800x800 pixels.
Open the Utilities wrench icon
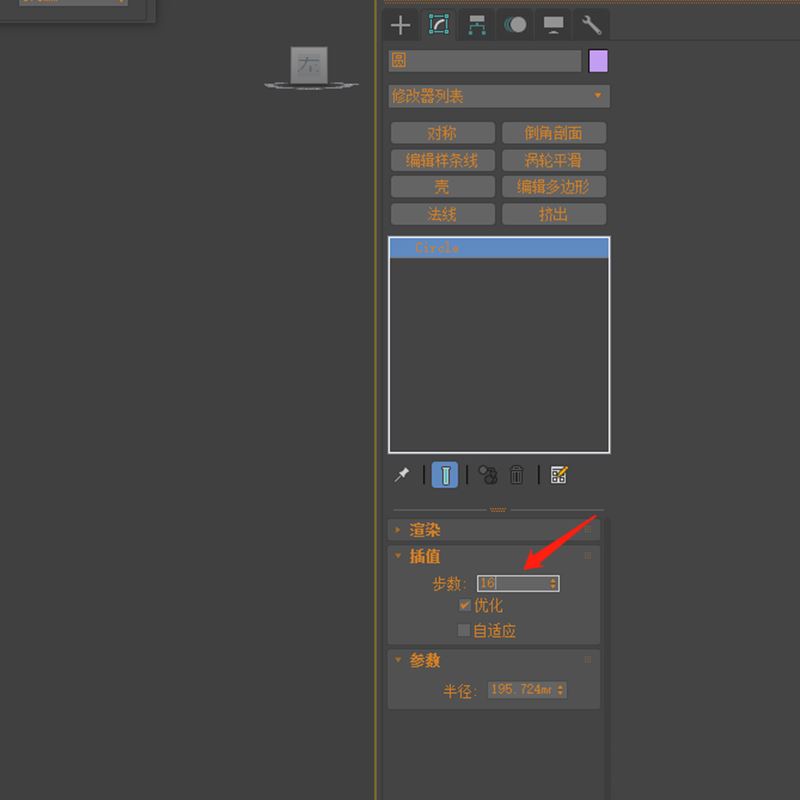click(591, 25)
